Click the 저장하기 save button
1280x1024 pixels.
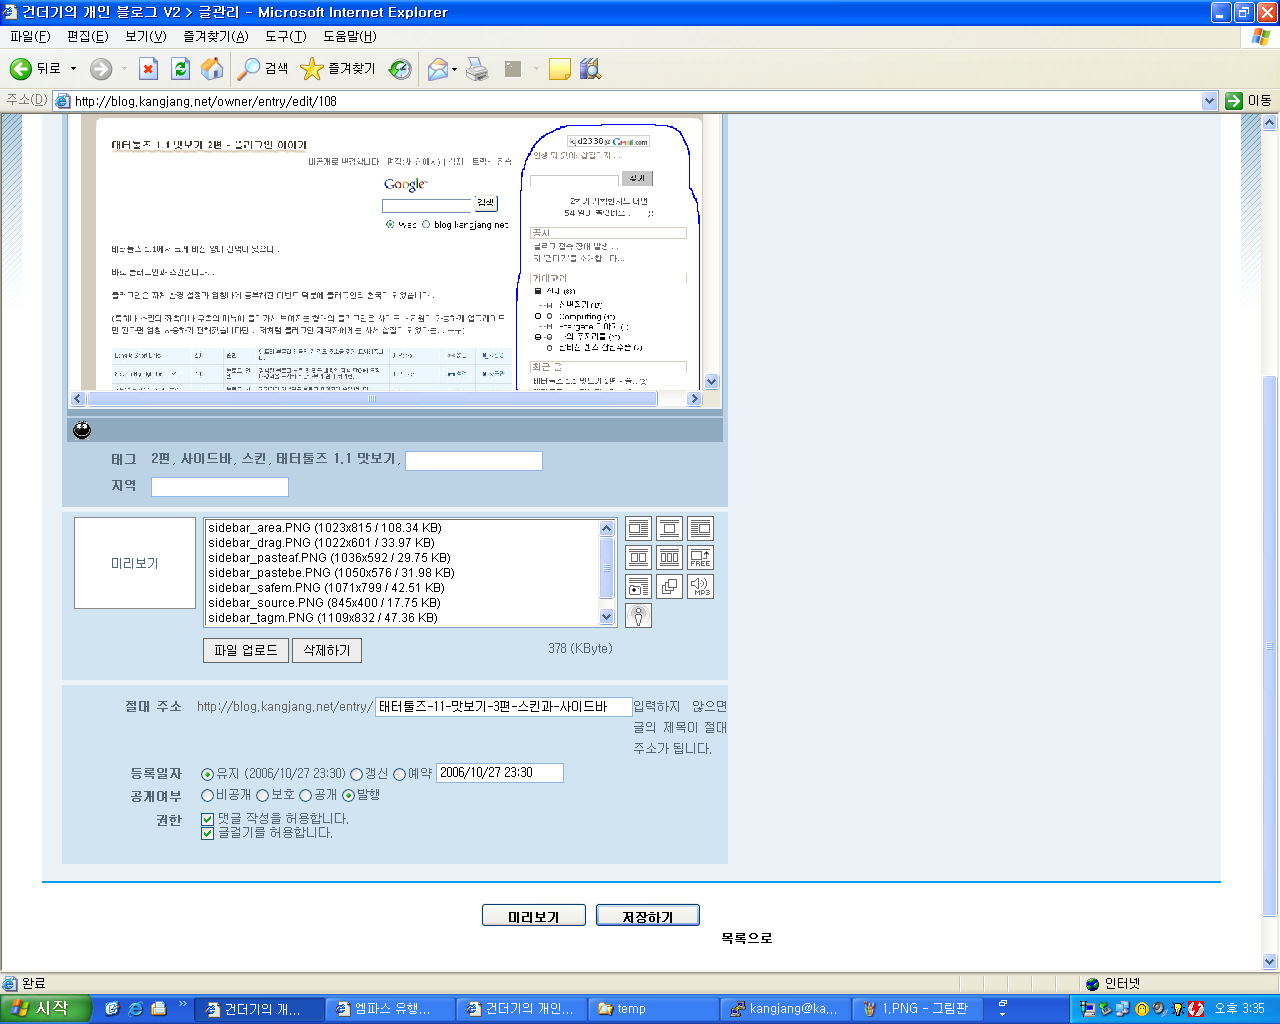tap(647, 914)
